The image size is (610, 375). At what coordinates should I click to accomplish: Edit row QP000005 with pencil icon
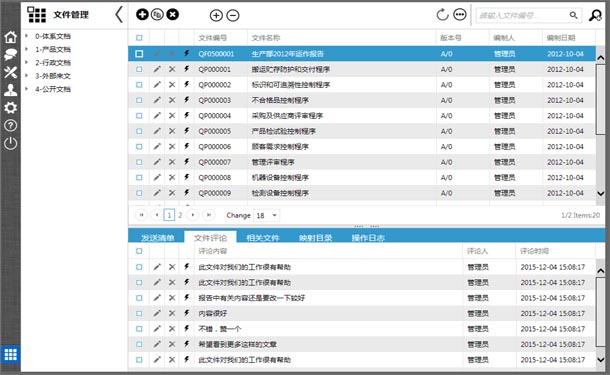tap(157, 131)
